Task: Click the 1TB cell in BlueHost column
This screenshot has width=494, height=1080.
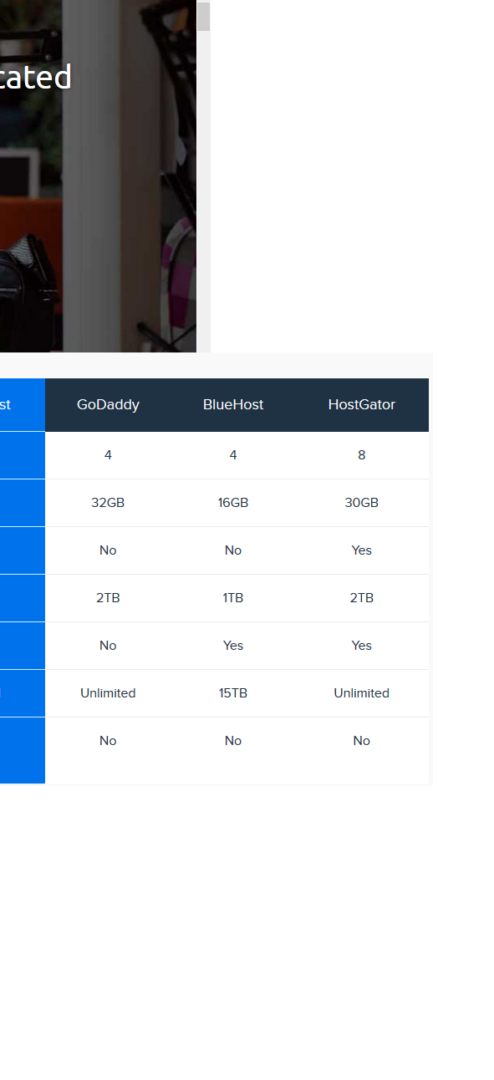Action: pos(233,598)
